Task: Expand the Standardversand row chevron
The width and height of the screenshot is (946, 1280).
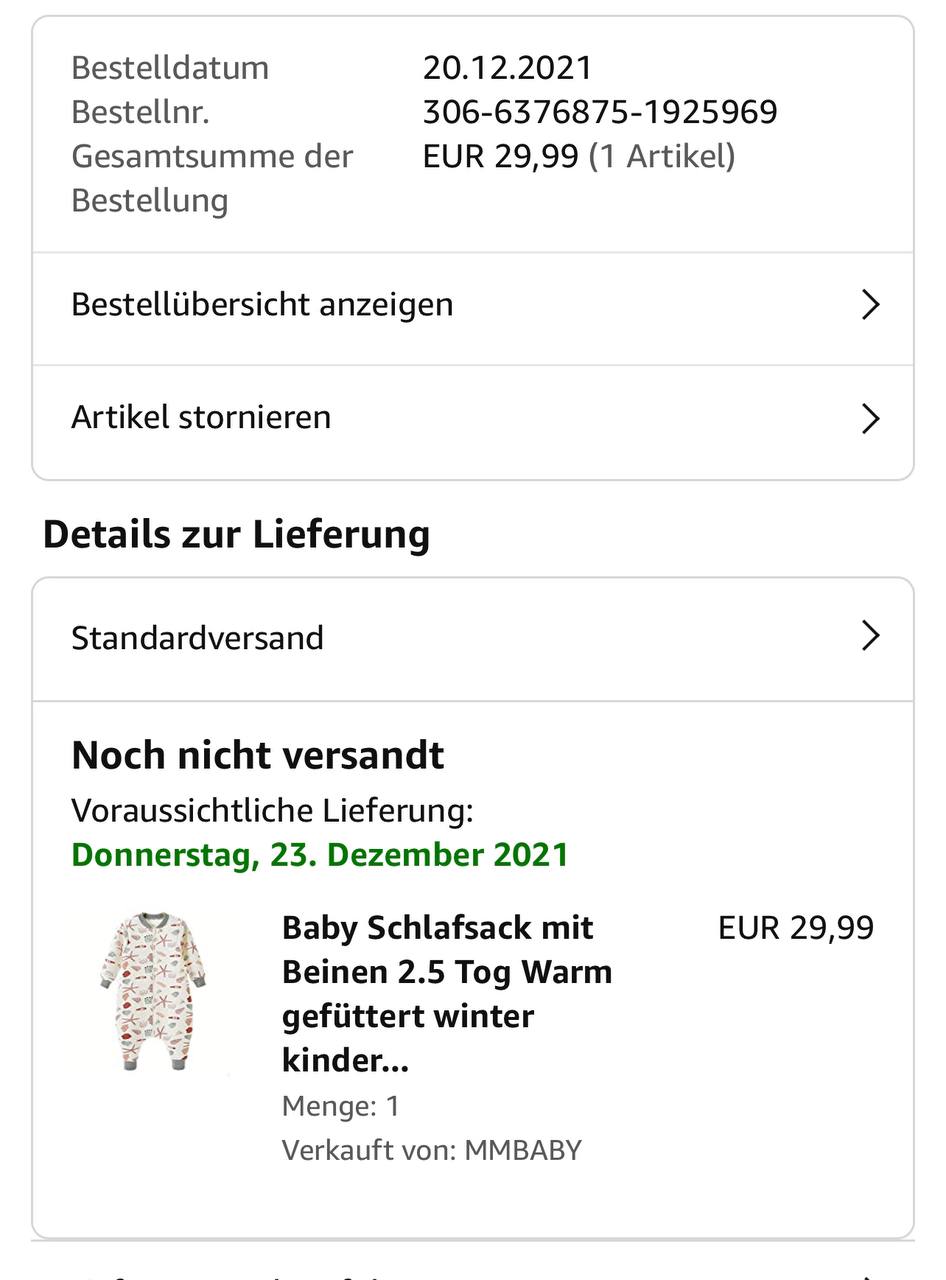Action: [x=870, y=636]
